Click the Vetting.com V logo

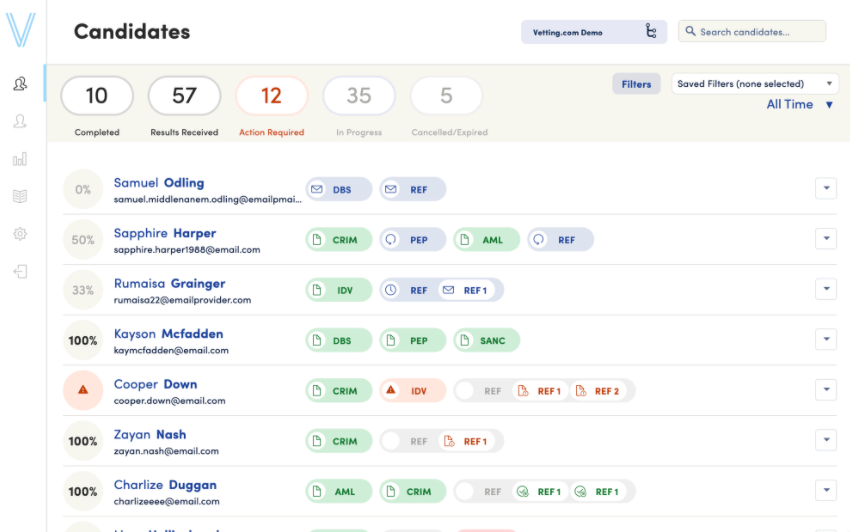pos(20,30)
